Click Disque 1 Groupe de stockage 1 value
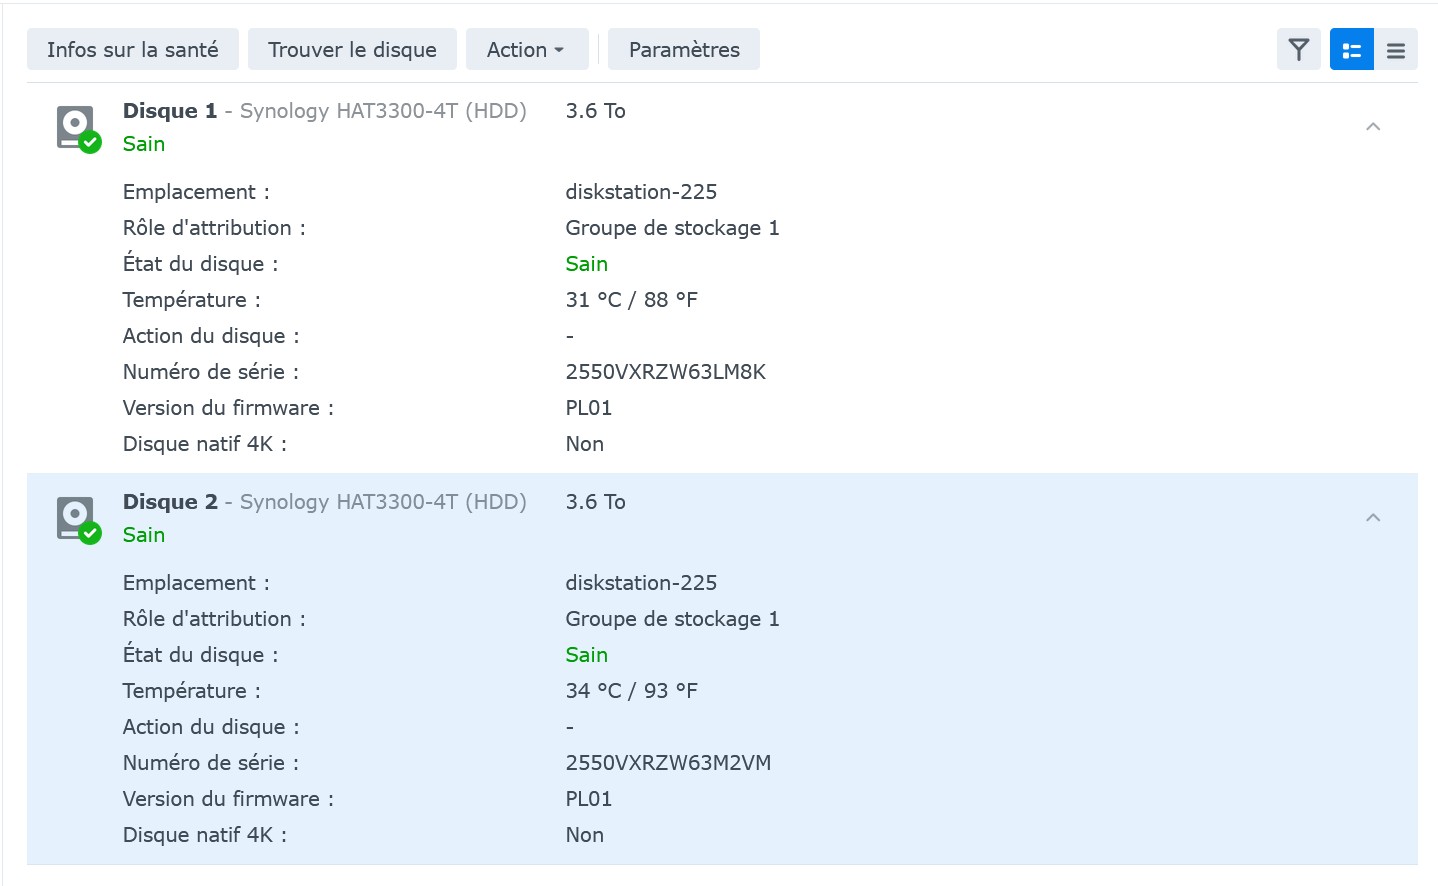The width and height of the screenshot is (1438, 886). [x=673, y=228]
